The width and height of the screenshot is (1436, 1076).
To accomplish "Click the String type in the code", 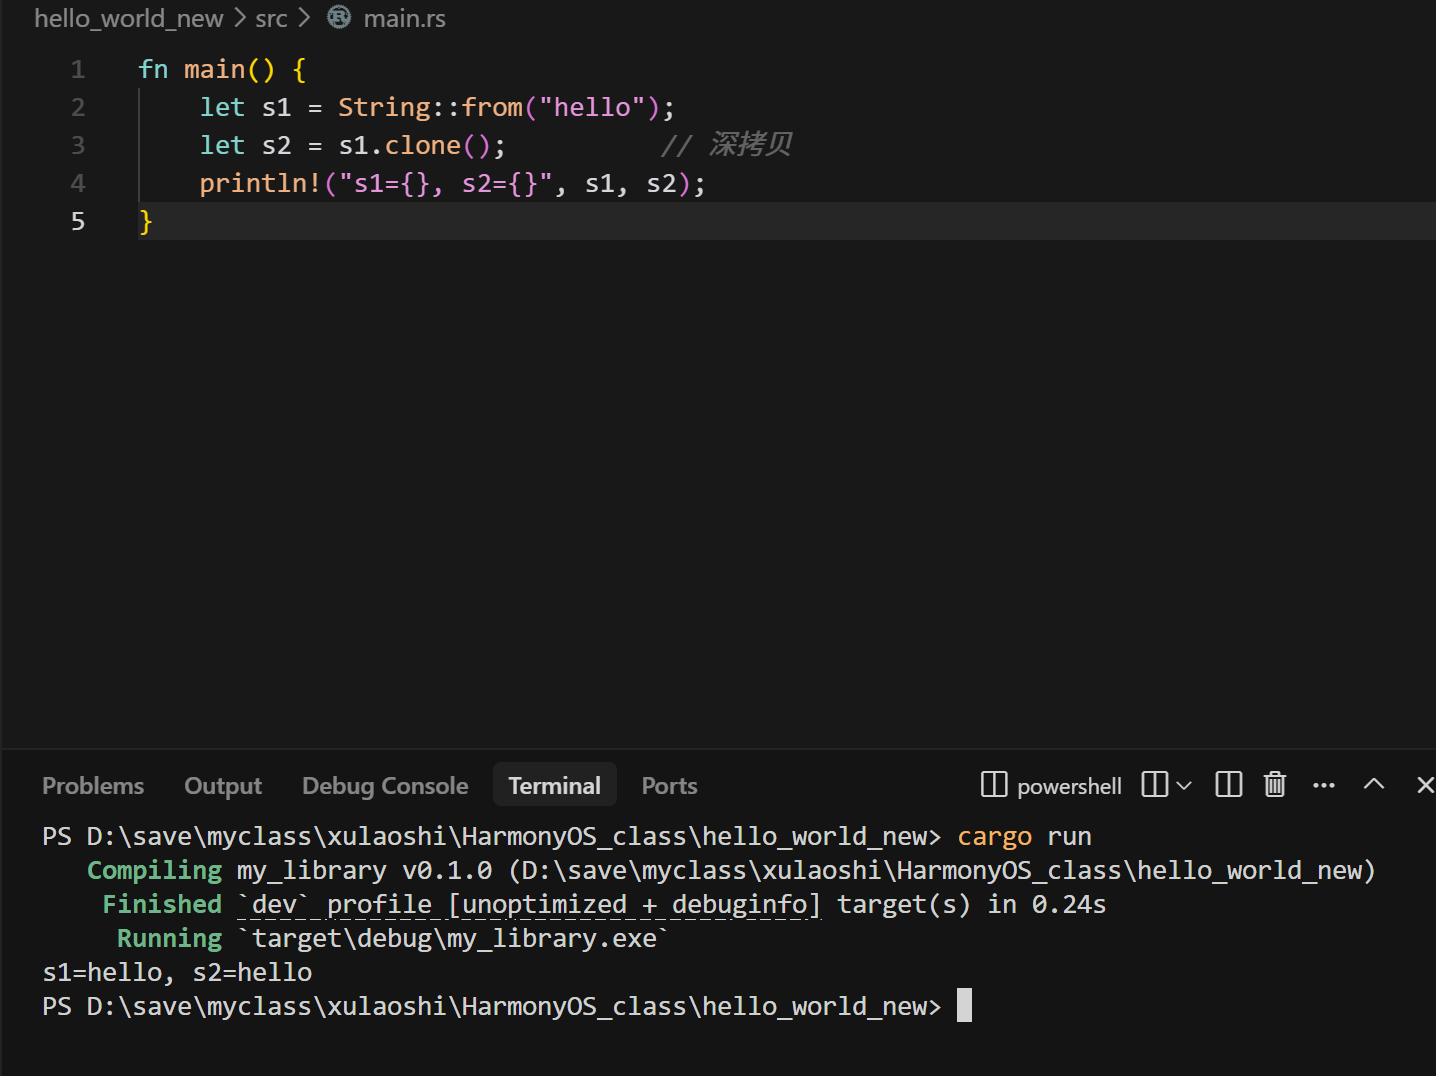I will (384, 107).
